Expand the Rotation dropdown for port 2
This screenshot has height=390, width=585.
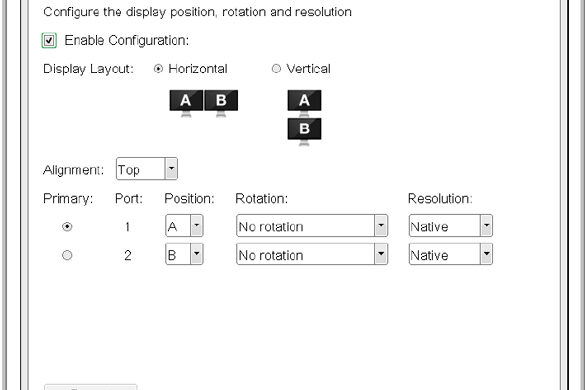pos(312,254)
